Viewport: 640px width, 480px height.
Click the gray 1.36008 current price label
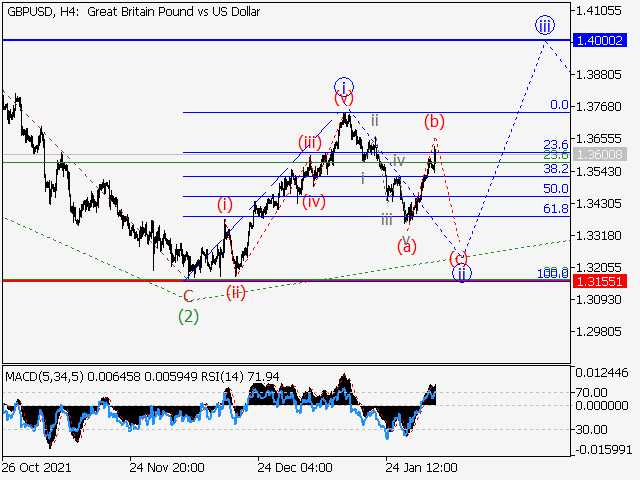[x=600, y=154]
